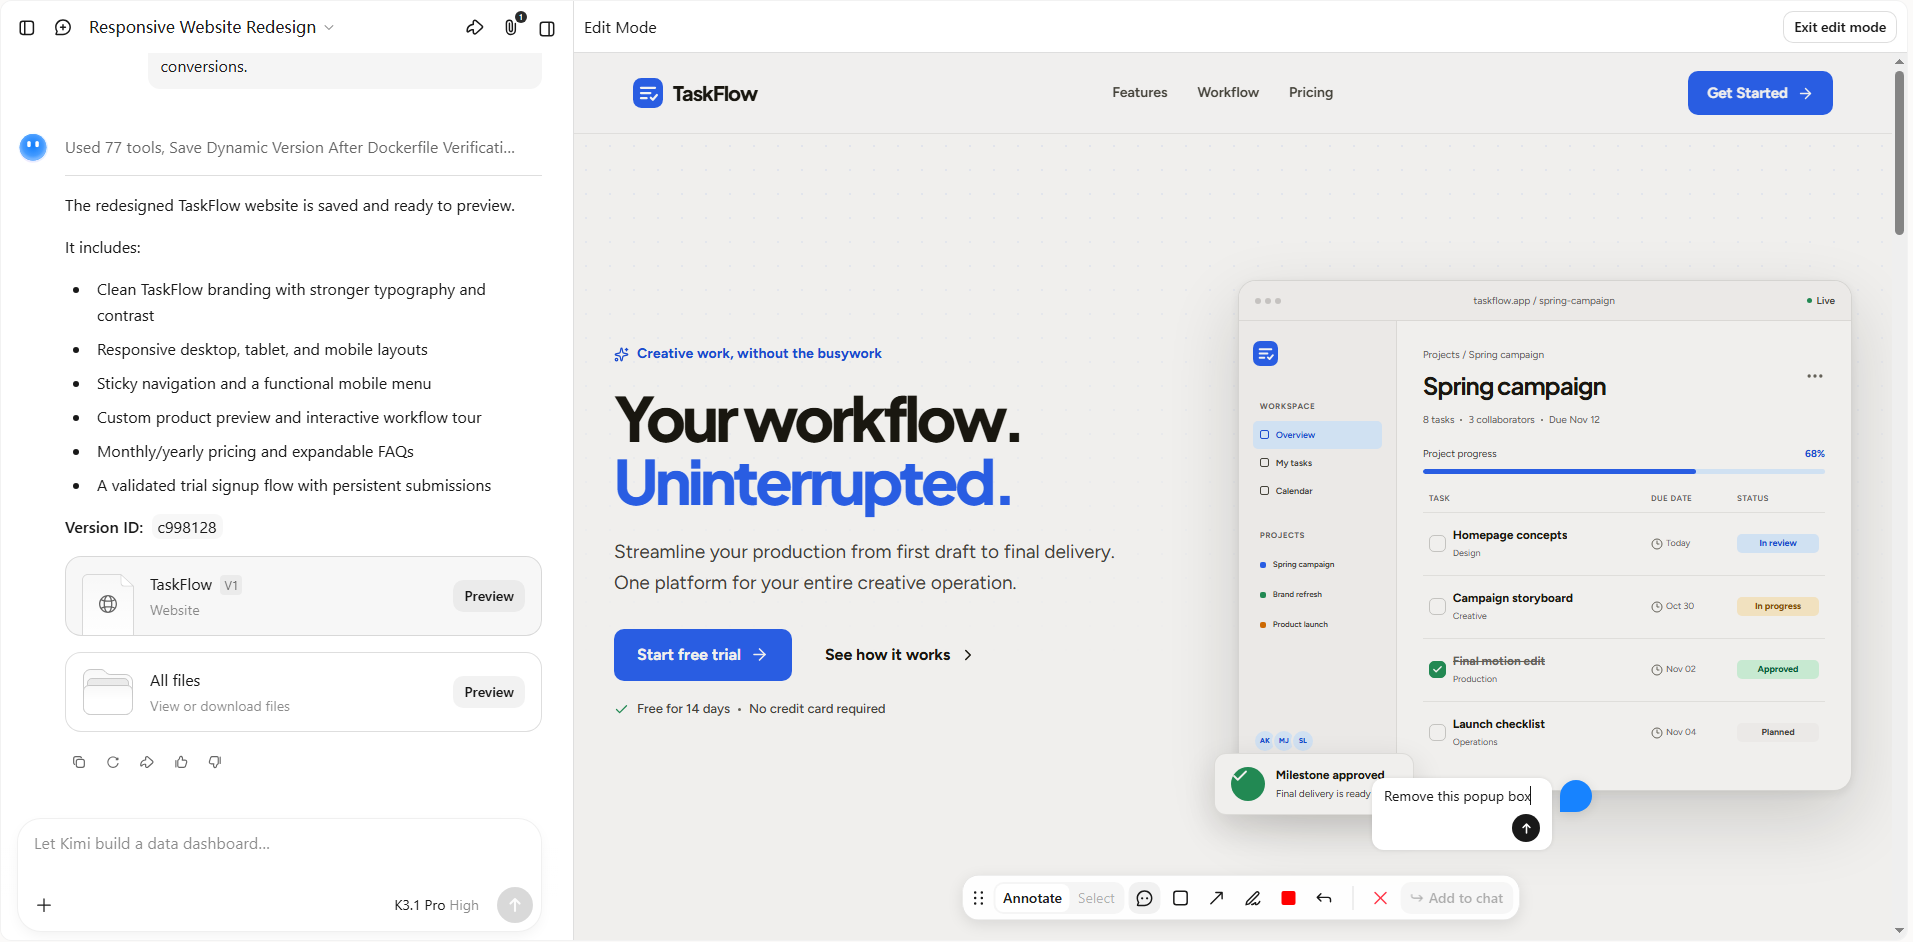Toggle the right preview panel layout
This screenshot has height=942, width=1913.
547,28
